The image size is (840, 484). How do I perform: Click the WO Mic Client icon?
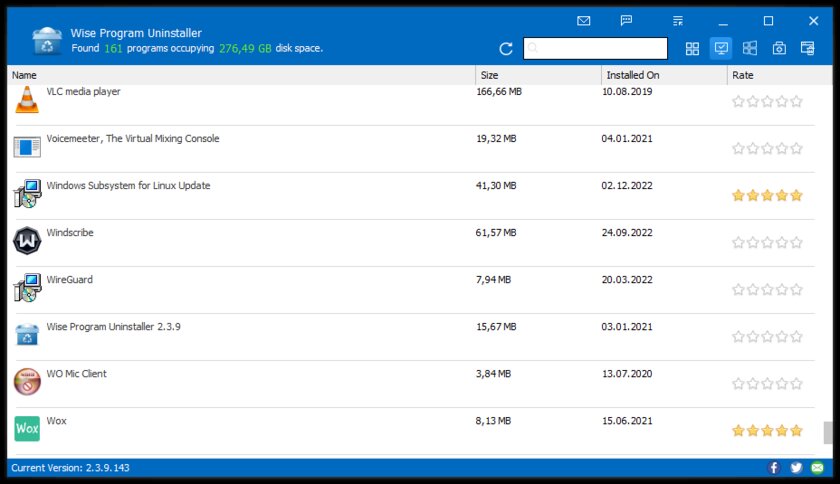pyautogui.click(x=27, y=382)
